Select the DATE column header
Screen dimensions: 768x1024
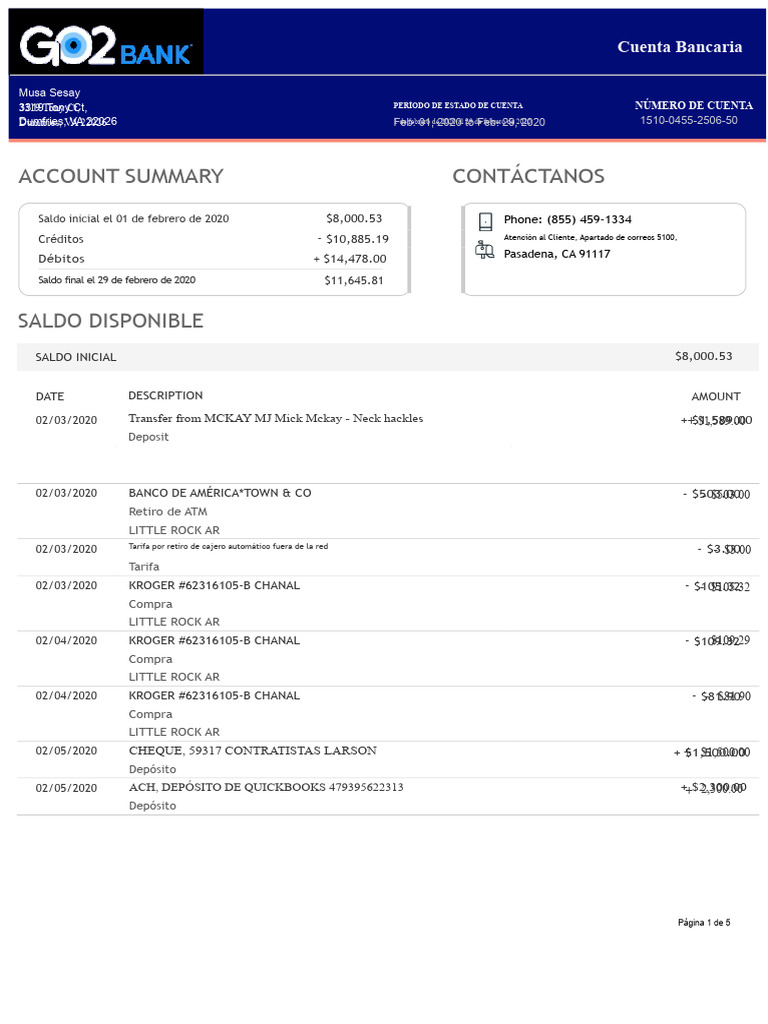(50, 397)
